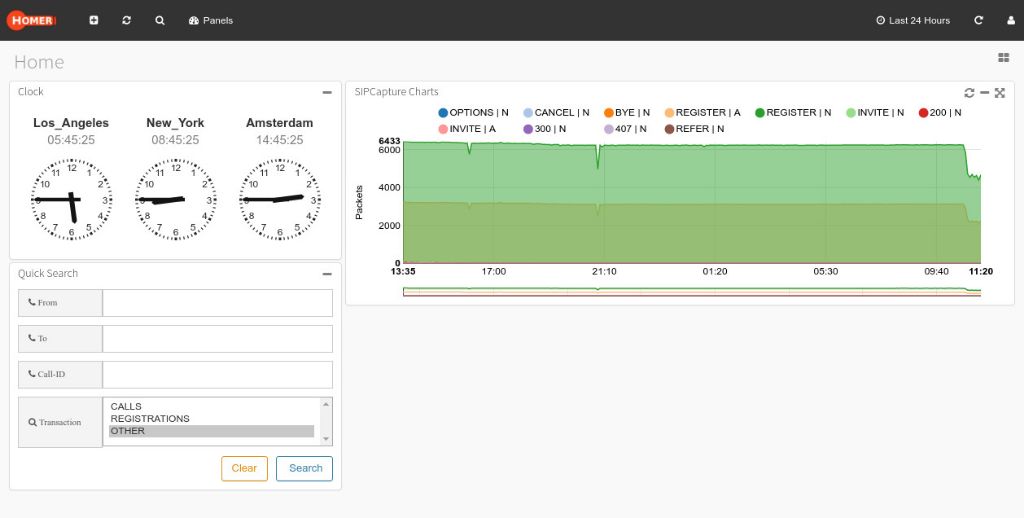The height and width of the screenshot is (518, 1024).
Task: Open the dashboard grid layout icon
Action: (1003, 58)
